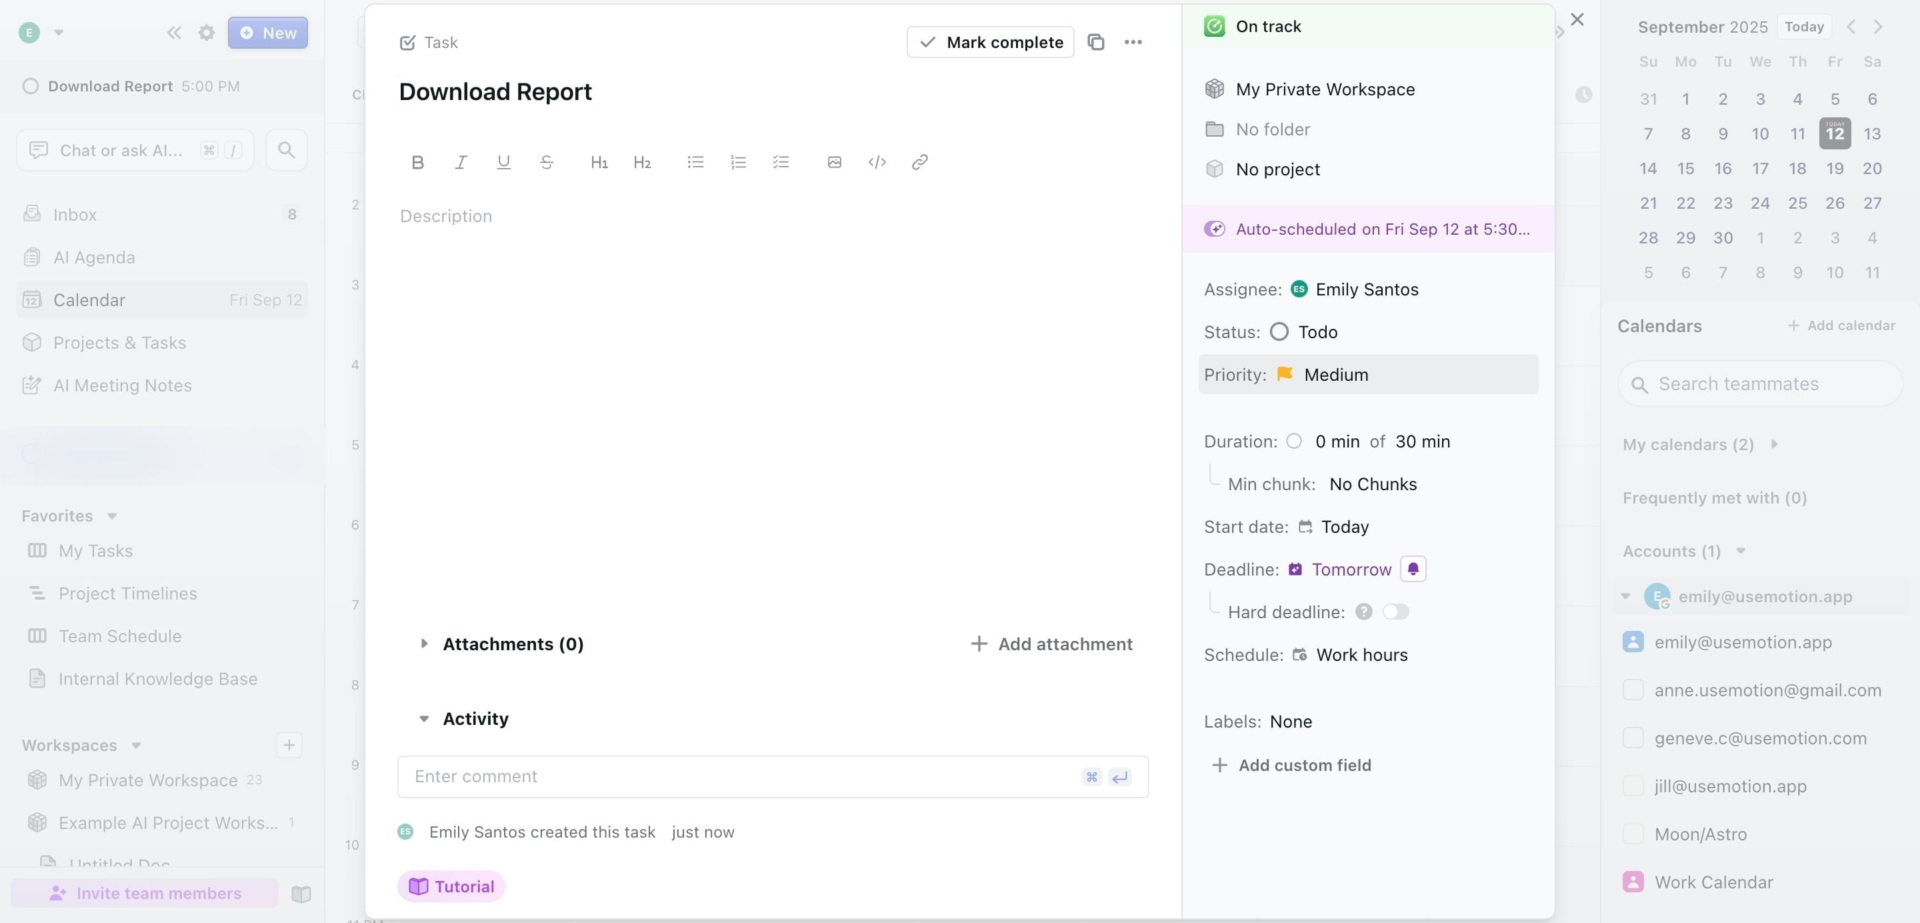Check the jill@usemotion.app calendar checkbox
Screen dimensions: 1920x923
(x=1633, y=786)
